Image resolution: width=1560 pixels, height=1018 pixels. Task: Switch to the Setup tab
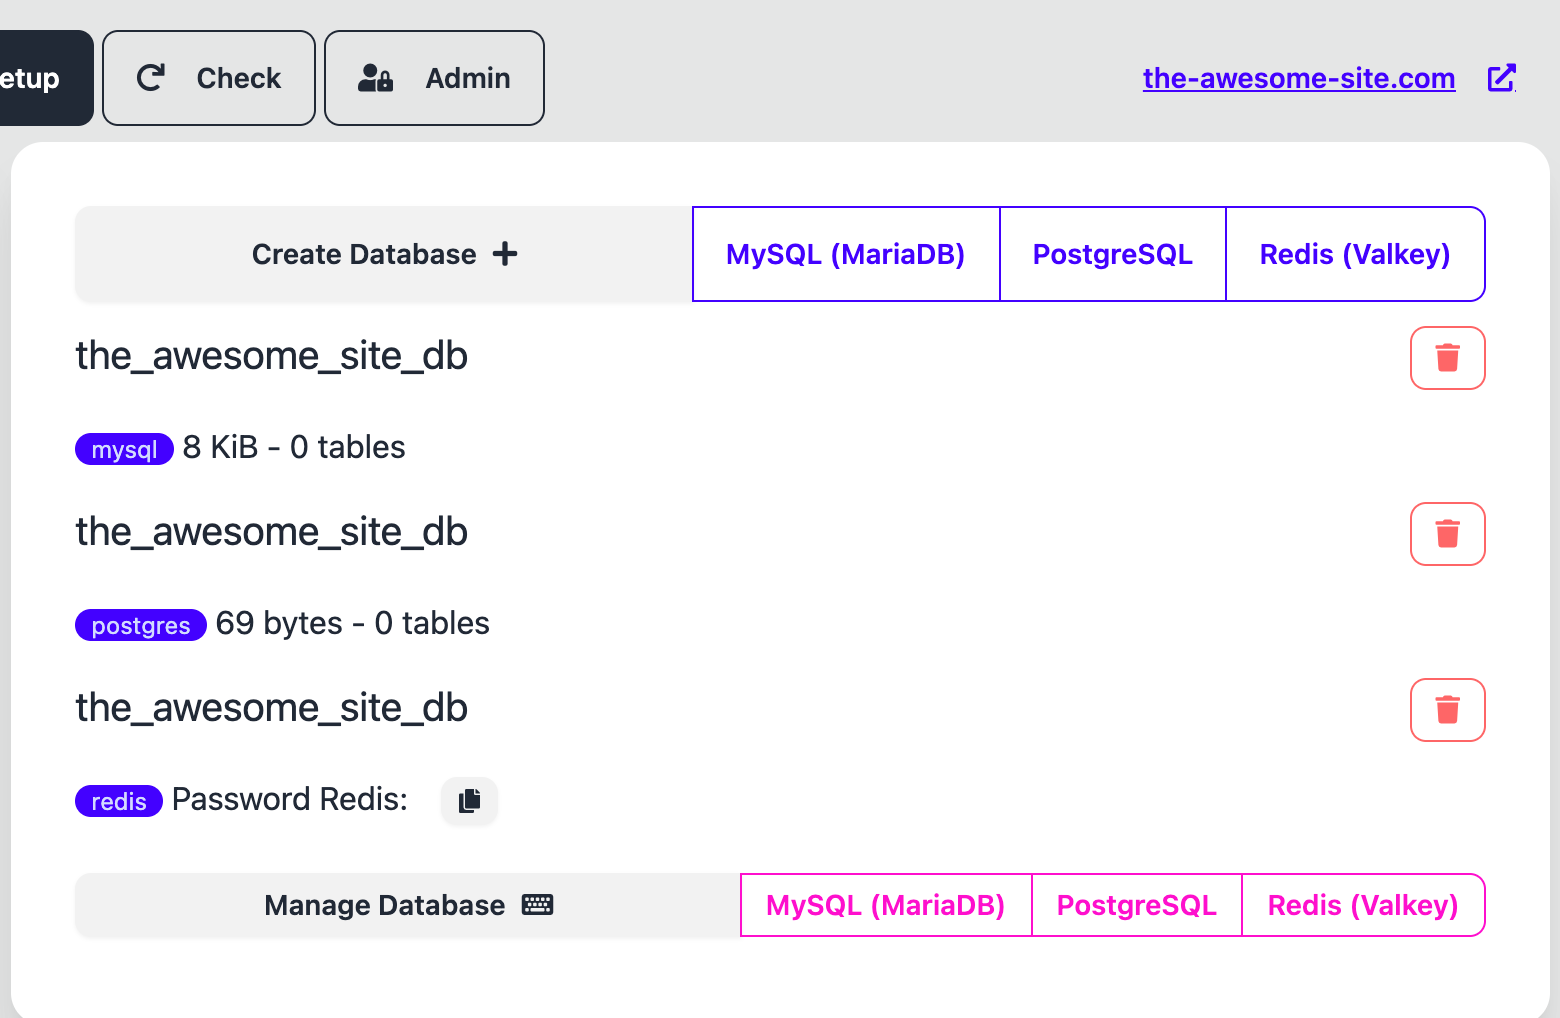coord(40,78)
